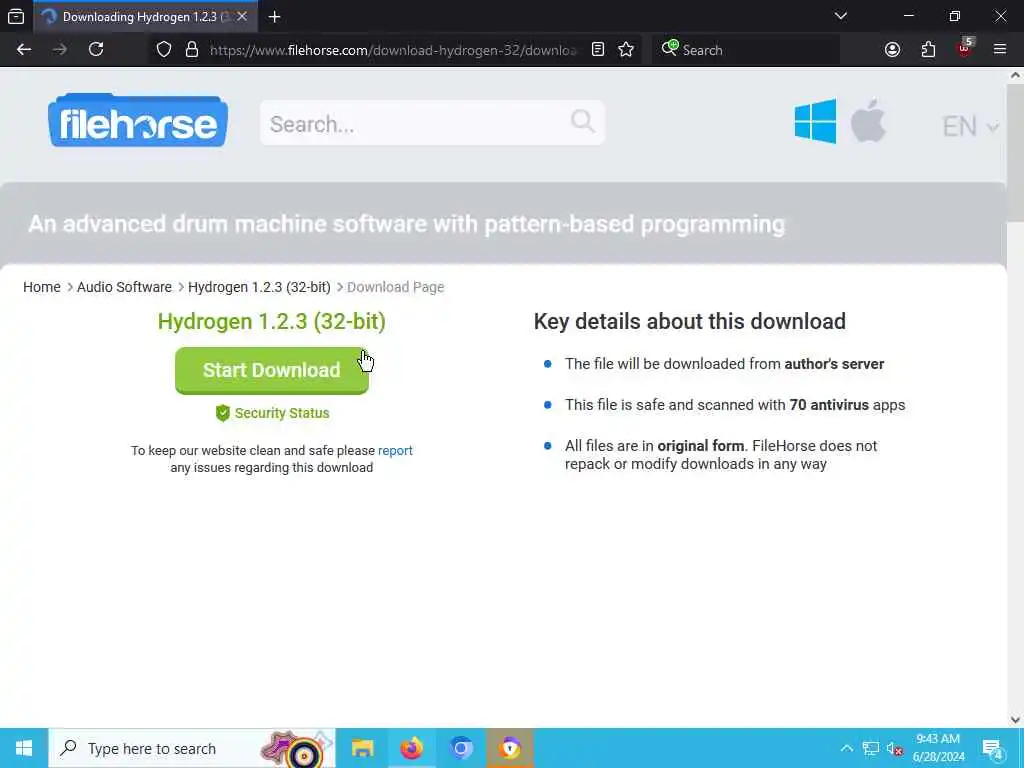Click the address bar URL field
1024x768 pixels.
click(393, 50)
